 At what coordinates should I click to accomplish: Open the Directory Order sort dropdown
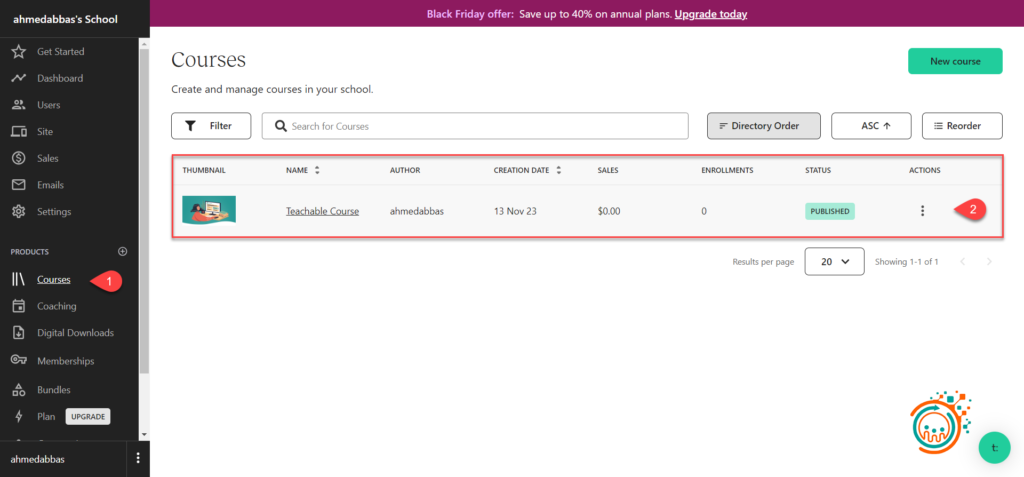tap(764, 126)
